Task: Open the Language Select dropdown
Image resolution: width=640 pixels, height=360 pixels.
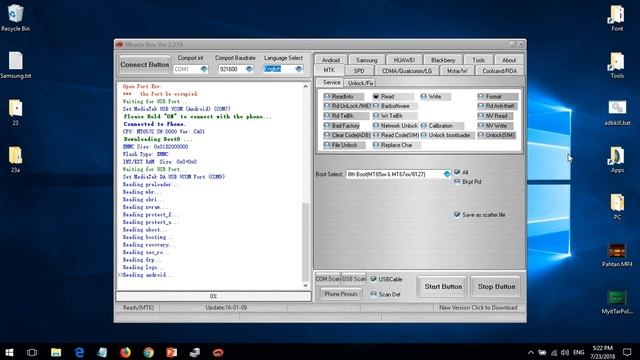Action: point(299,69)
